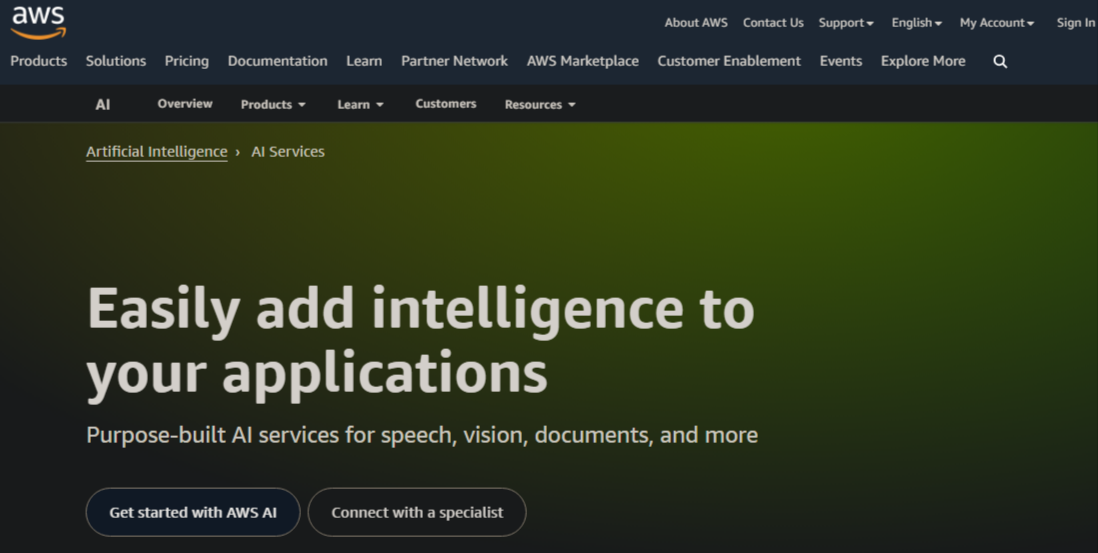The height and width of the screenshot is (553, 1098).
Task: Open the Learn main menu item
Action: pos(364,61)
